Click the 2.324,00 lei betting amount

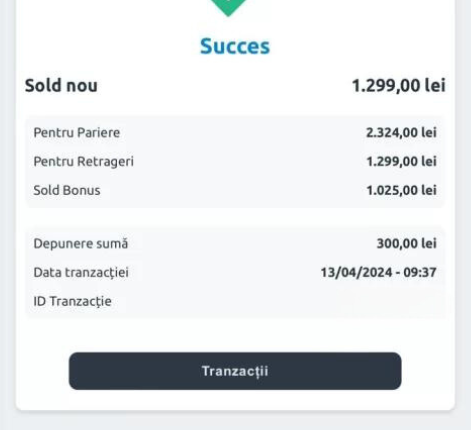pyautogui.click(x=401, y=133)
